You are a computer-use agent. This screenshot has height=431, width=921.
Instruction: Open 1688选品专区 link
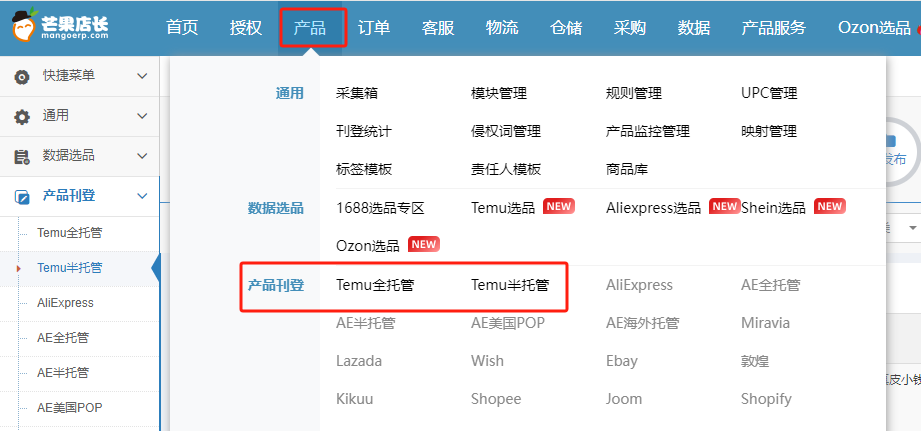[380, 208]
